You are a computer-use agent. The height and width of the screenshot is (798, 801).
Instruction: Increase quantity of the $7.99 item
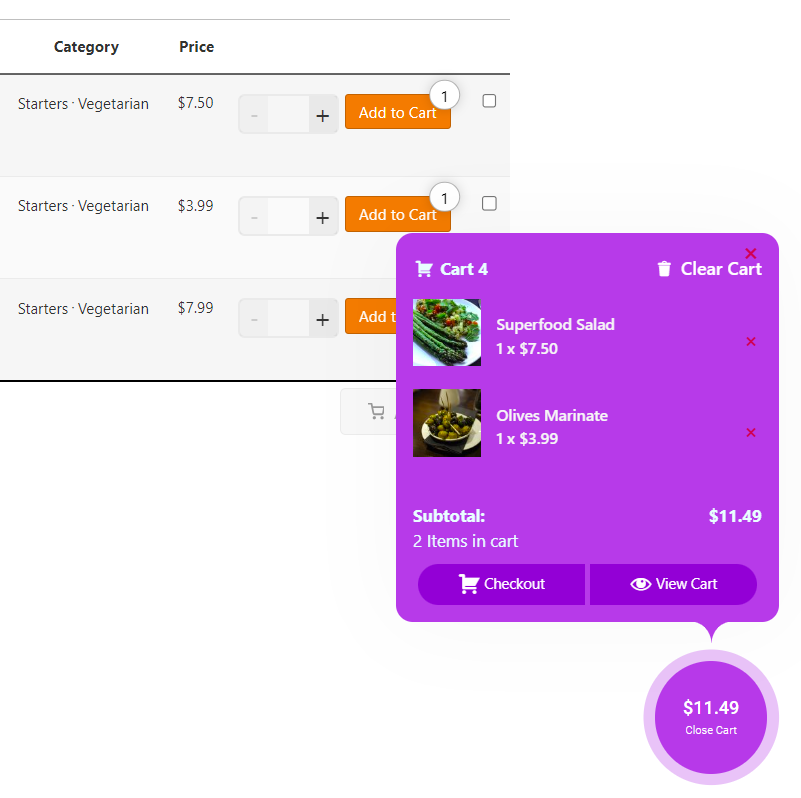[x=322, y=320]
